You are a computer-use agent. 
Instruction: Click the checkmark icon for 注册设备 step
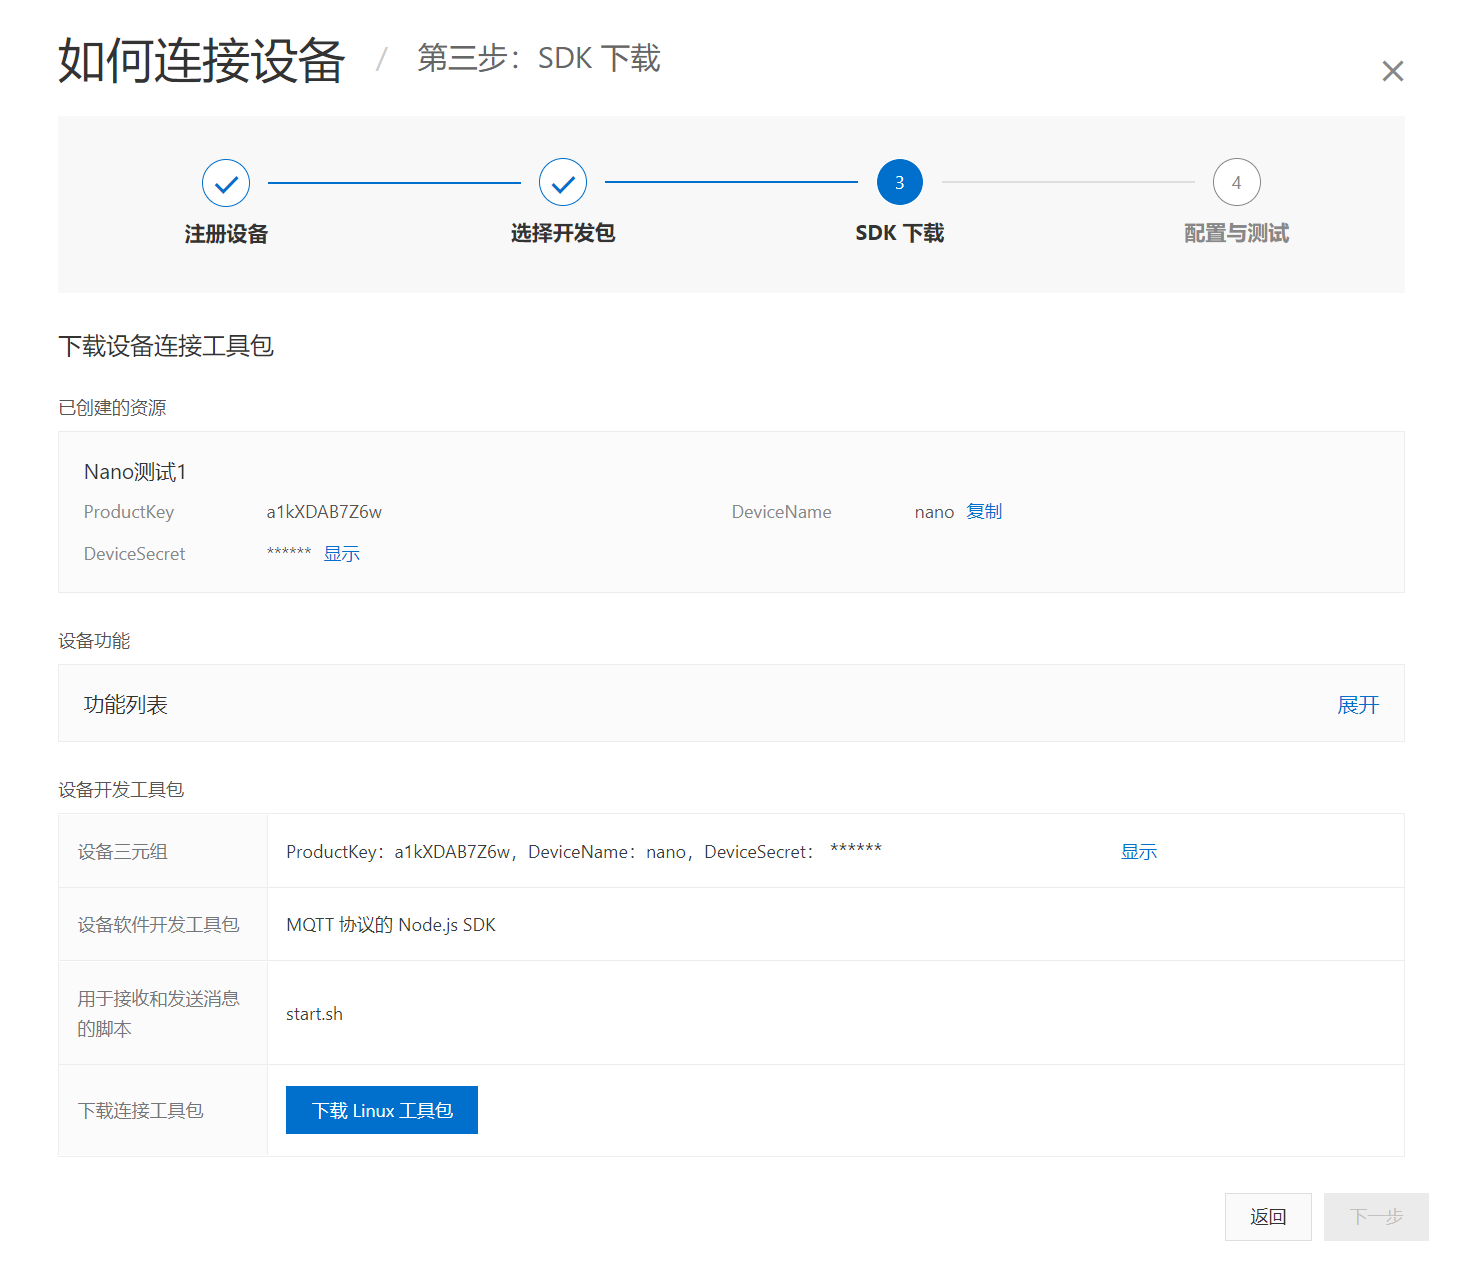coord(225,182)
